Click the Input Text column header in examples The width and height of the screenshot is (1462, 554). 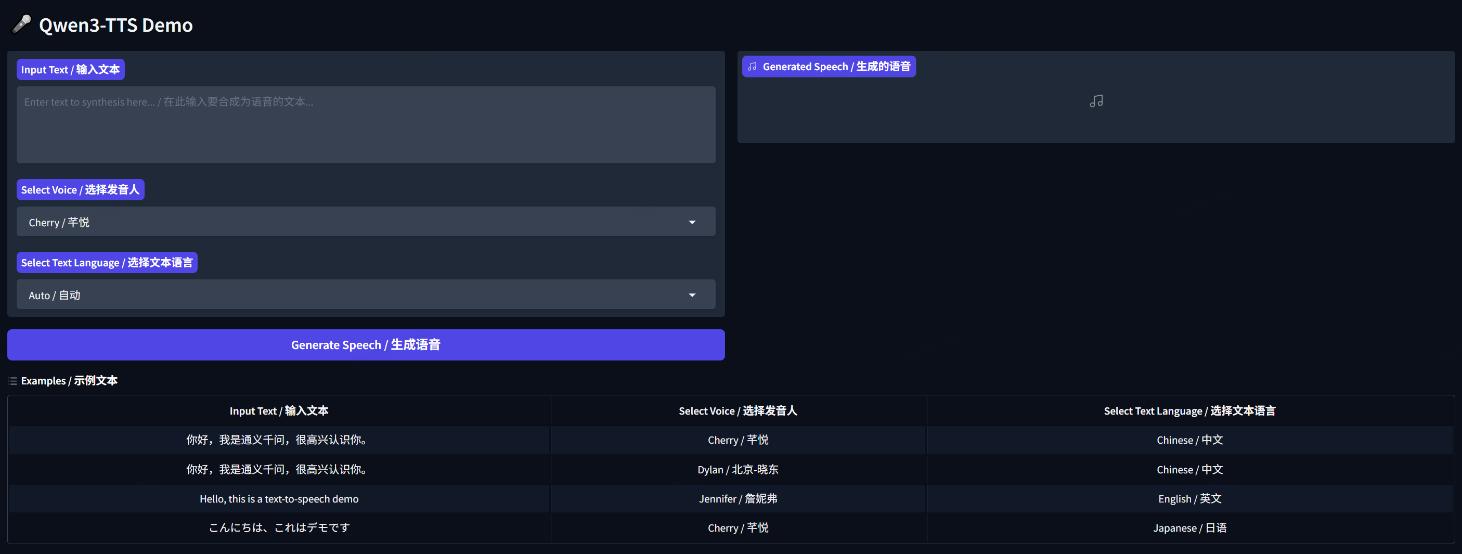click(279, 411)
